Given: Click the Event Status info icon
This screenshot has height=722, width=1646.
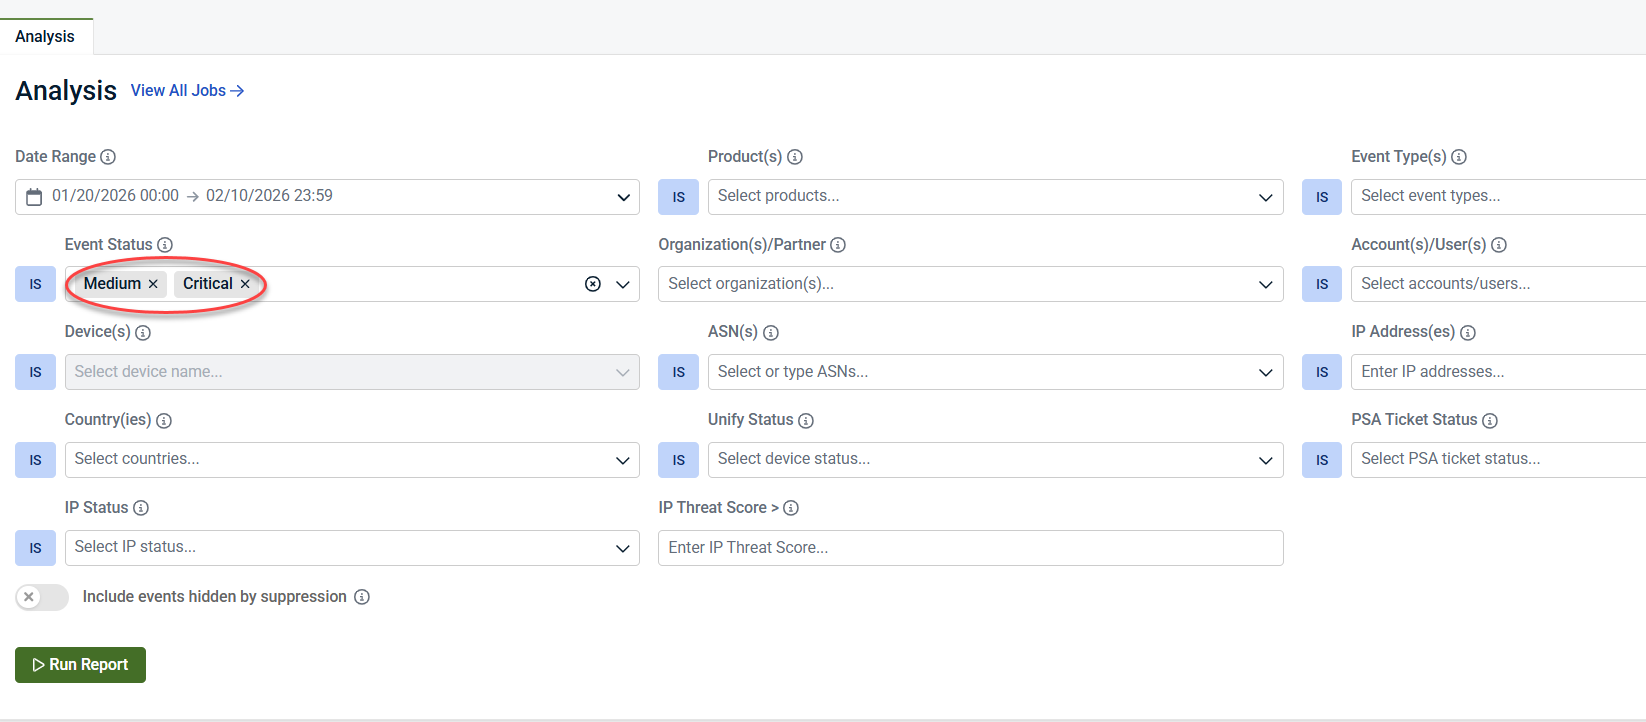Looking at the screenshot, I should [165, 245].
